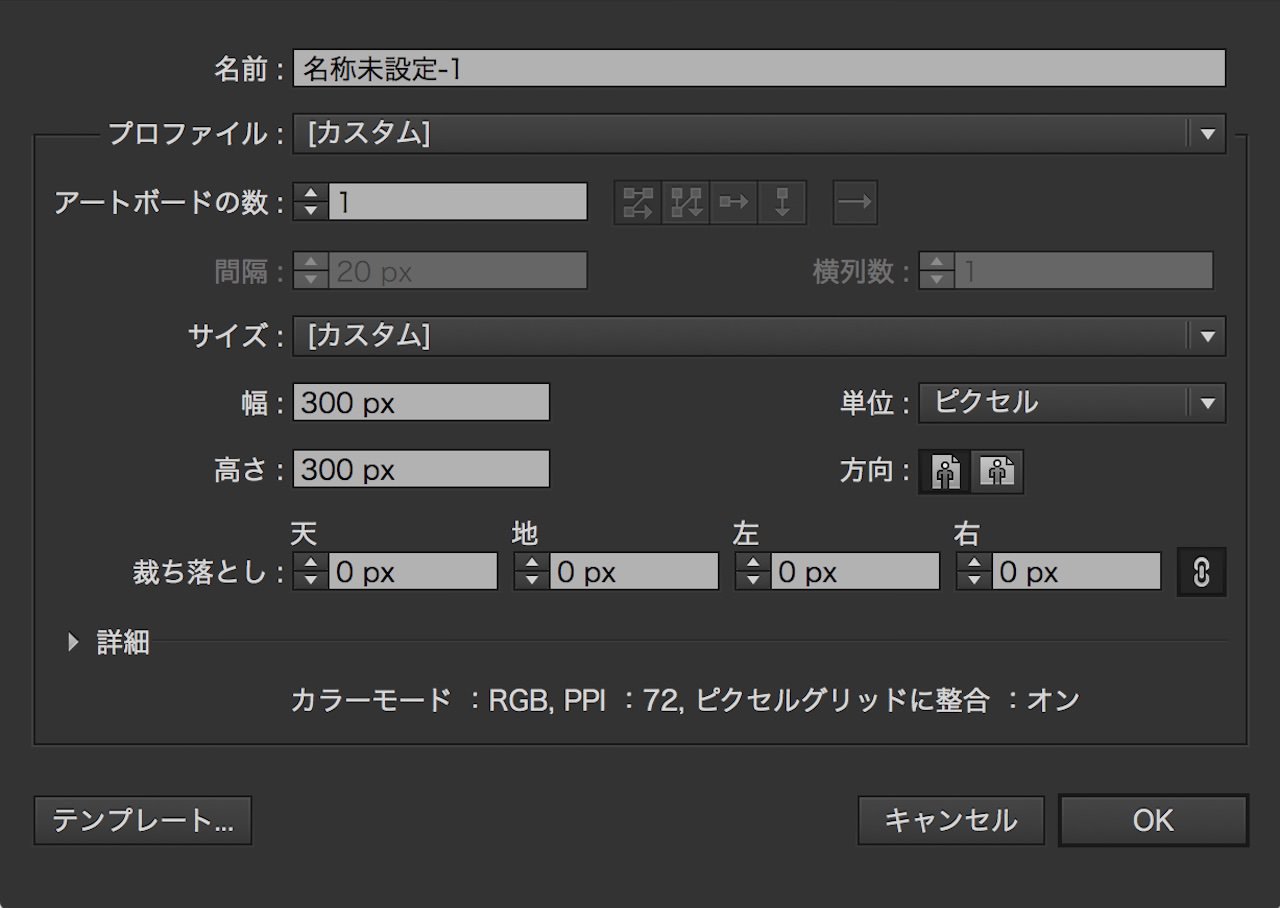Choose landscape orientation icon
This screenshot has width=1280, height=908.
[x=997, y=471]
